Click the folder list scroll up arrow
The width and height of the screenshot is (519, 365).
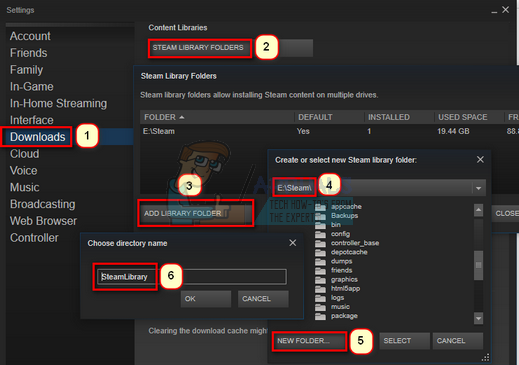click(478, 210)
